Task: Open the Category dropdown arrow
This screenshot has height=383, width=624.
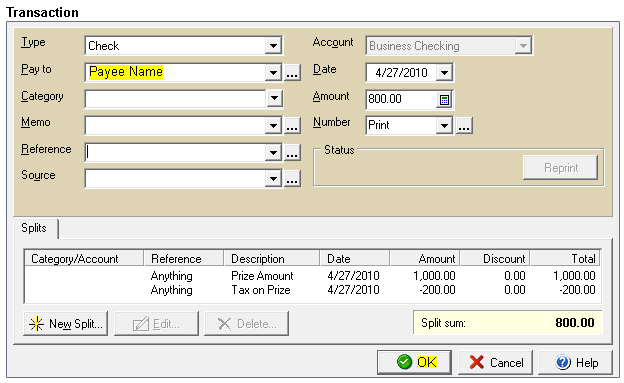Action: (274, 98)
